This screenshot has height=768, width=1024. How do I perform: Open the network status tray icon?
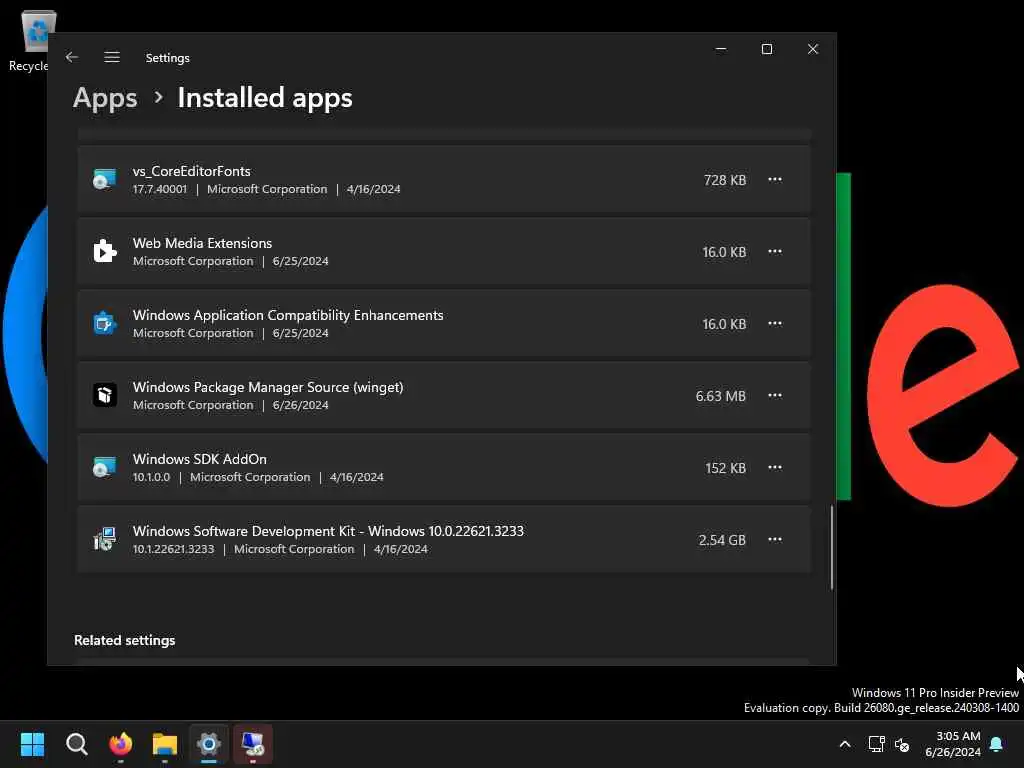coord(876,744)
